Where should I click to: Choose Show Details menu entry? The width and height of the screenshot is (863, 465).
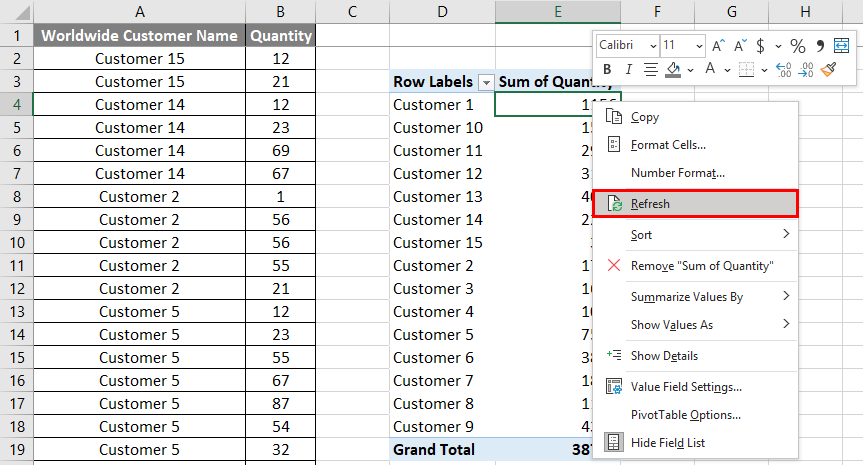(696, 356)
